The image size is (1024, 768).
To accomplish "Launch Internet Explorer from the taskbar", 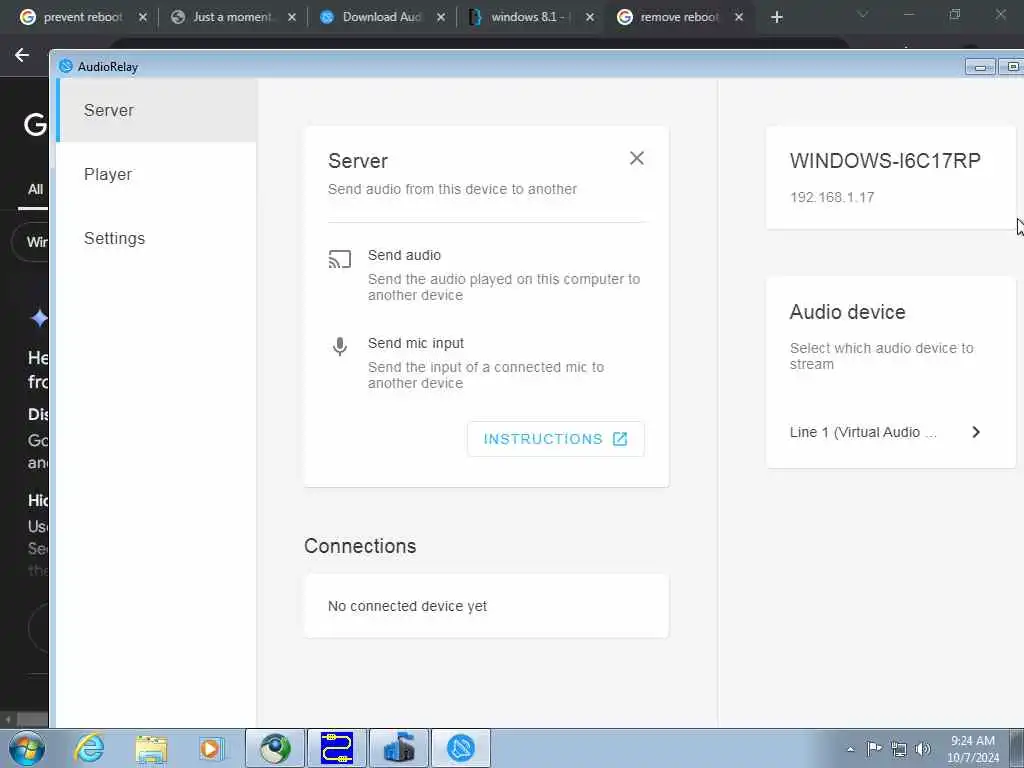I will pos(89,748).
